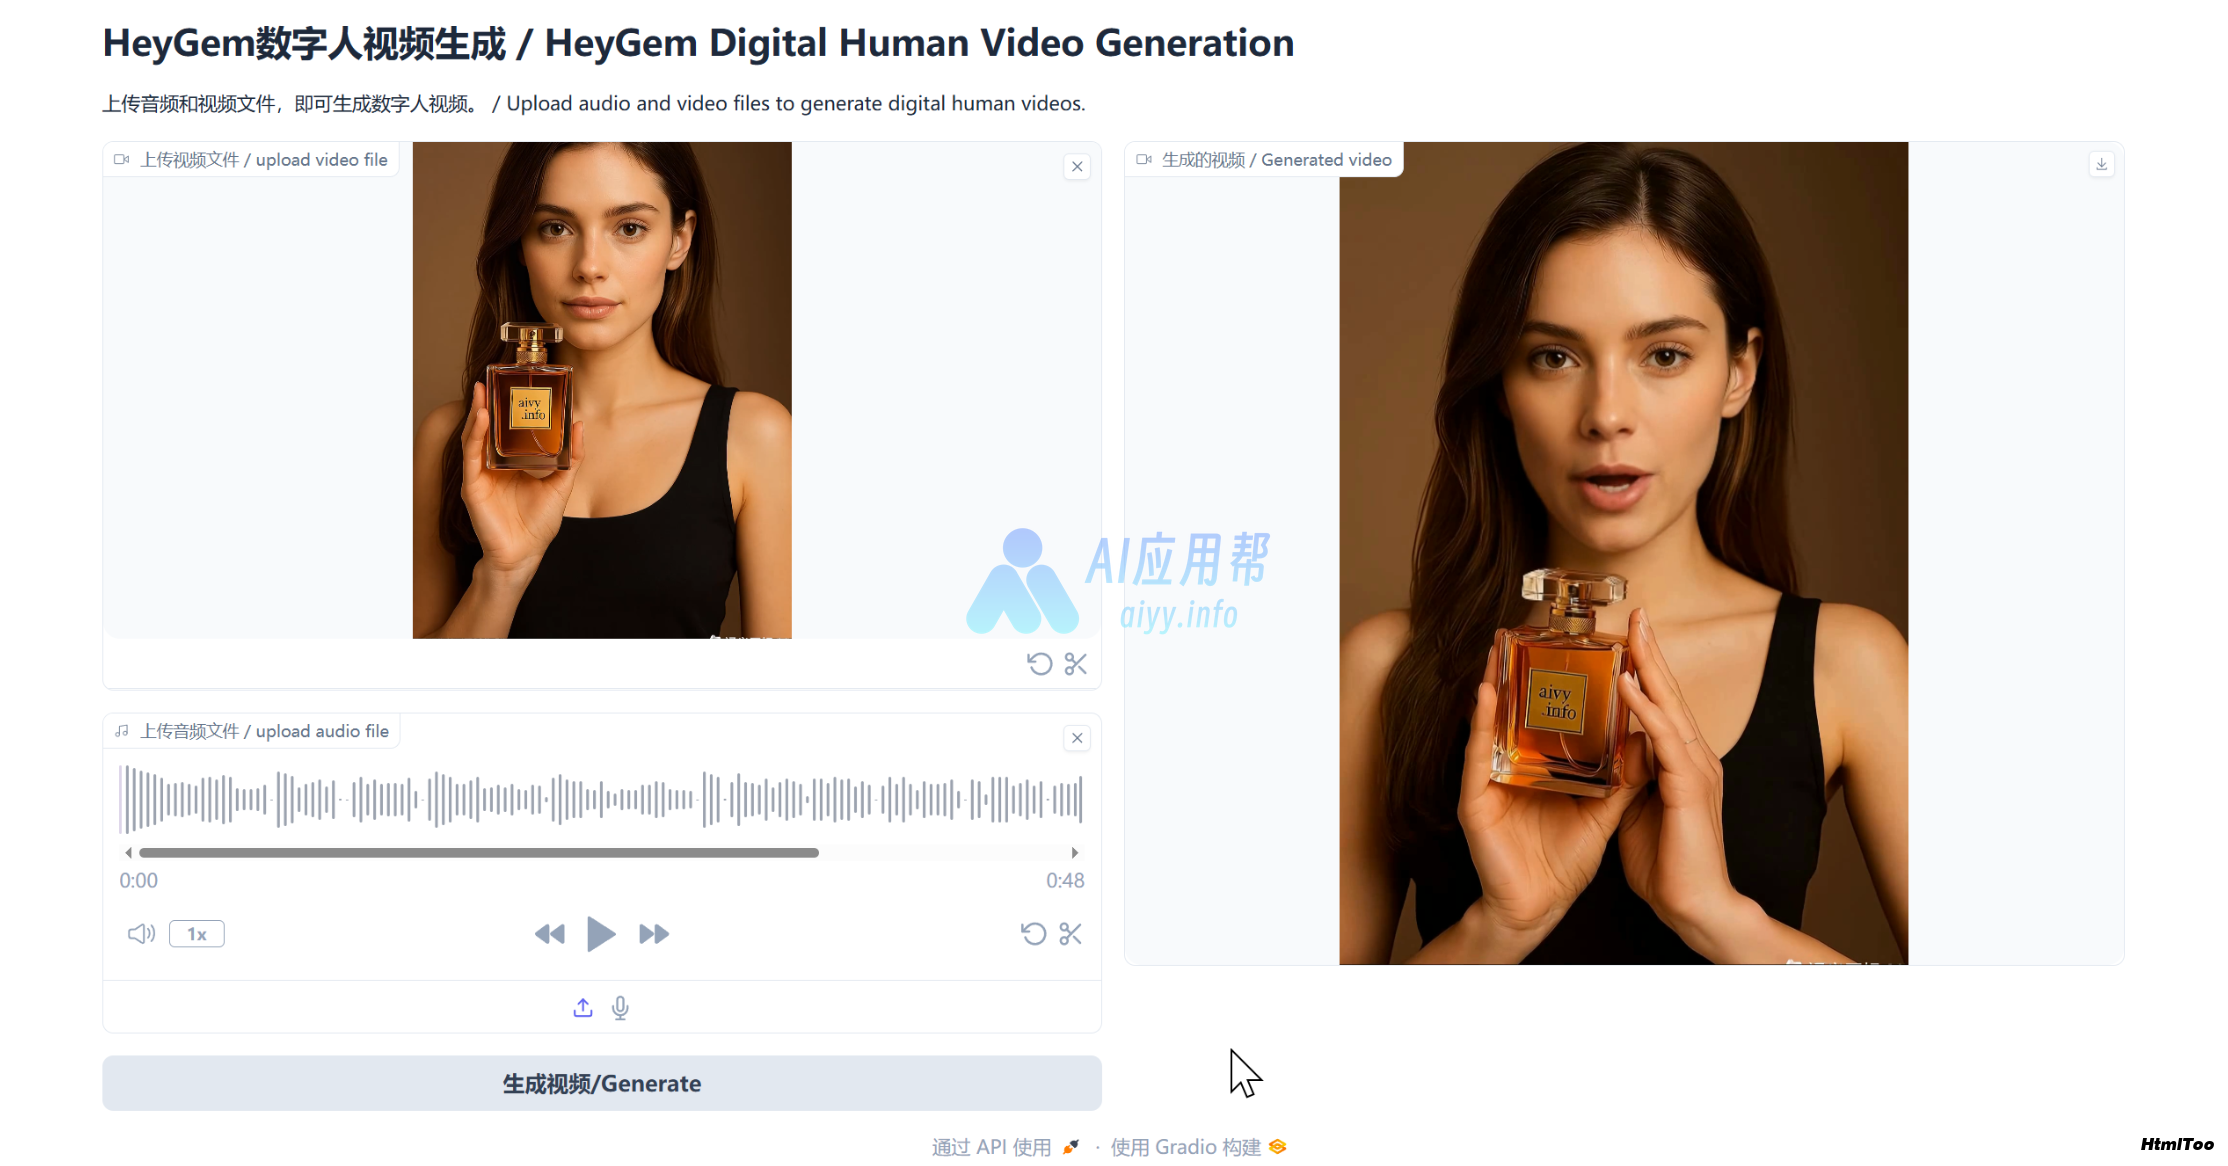Upload a new audio file icon
This screenshot has width=2228, height=1166.
coord(583,1008)
